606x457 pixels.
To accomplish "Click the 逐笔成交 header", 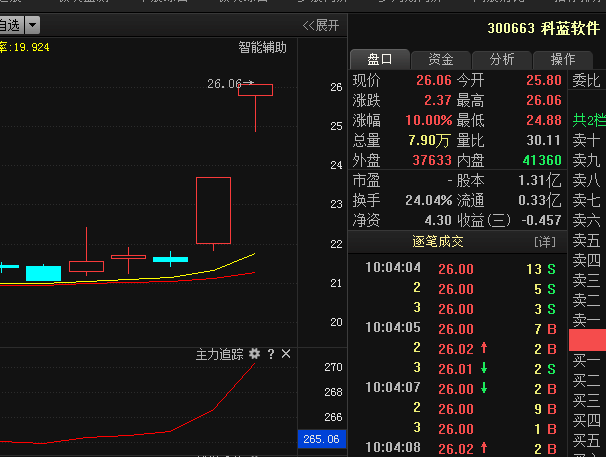I will pyautogui.click(x=437, y=242).
